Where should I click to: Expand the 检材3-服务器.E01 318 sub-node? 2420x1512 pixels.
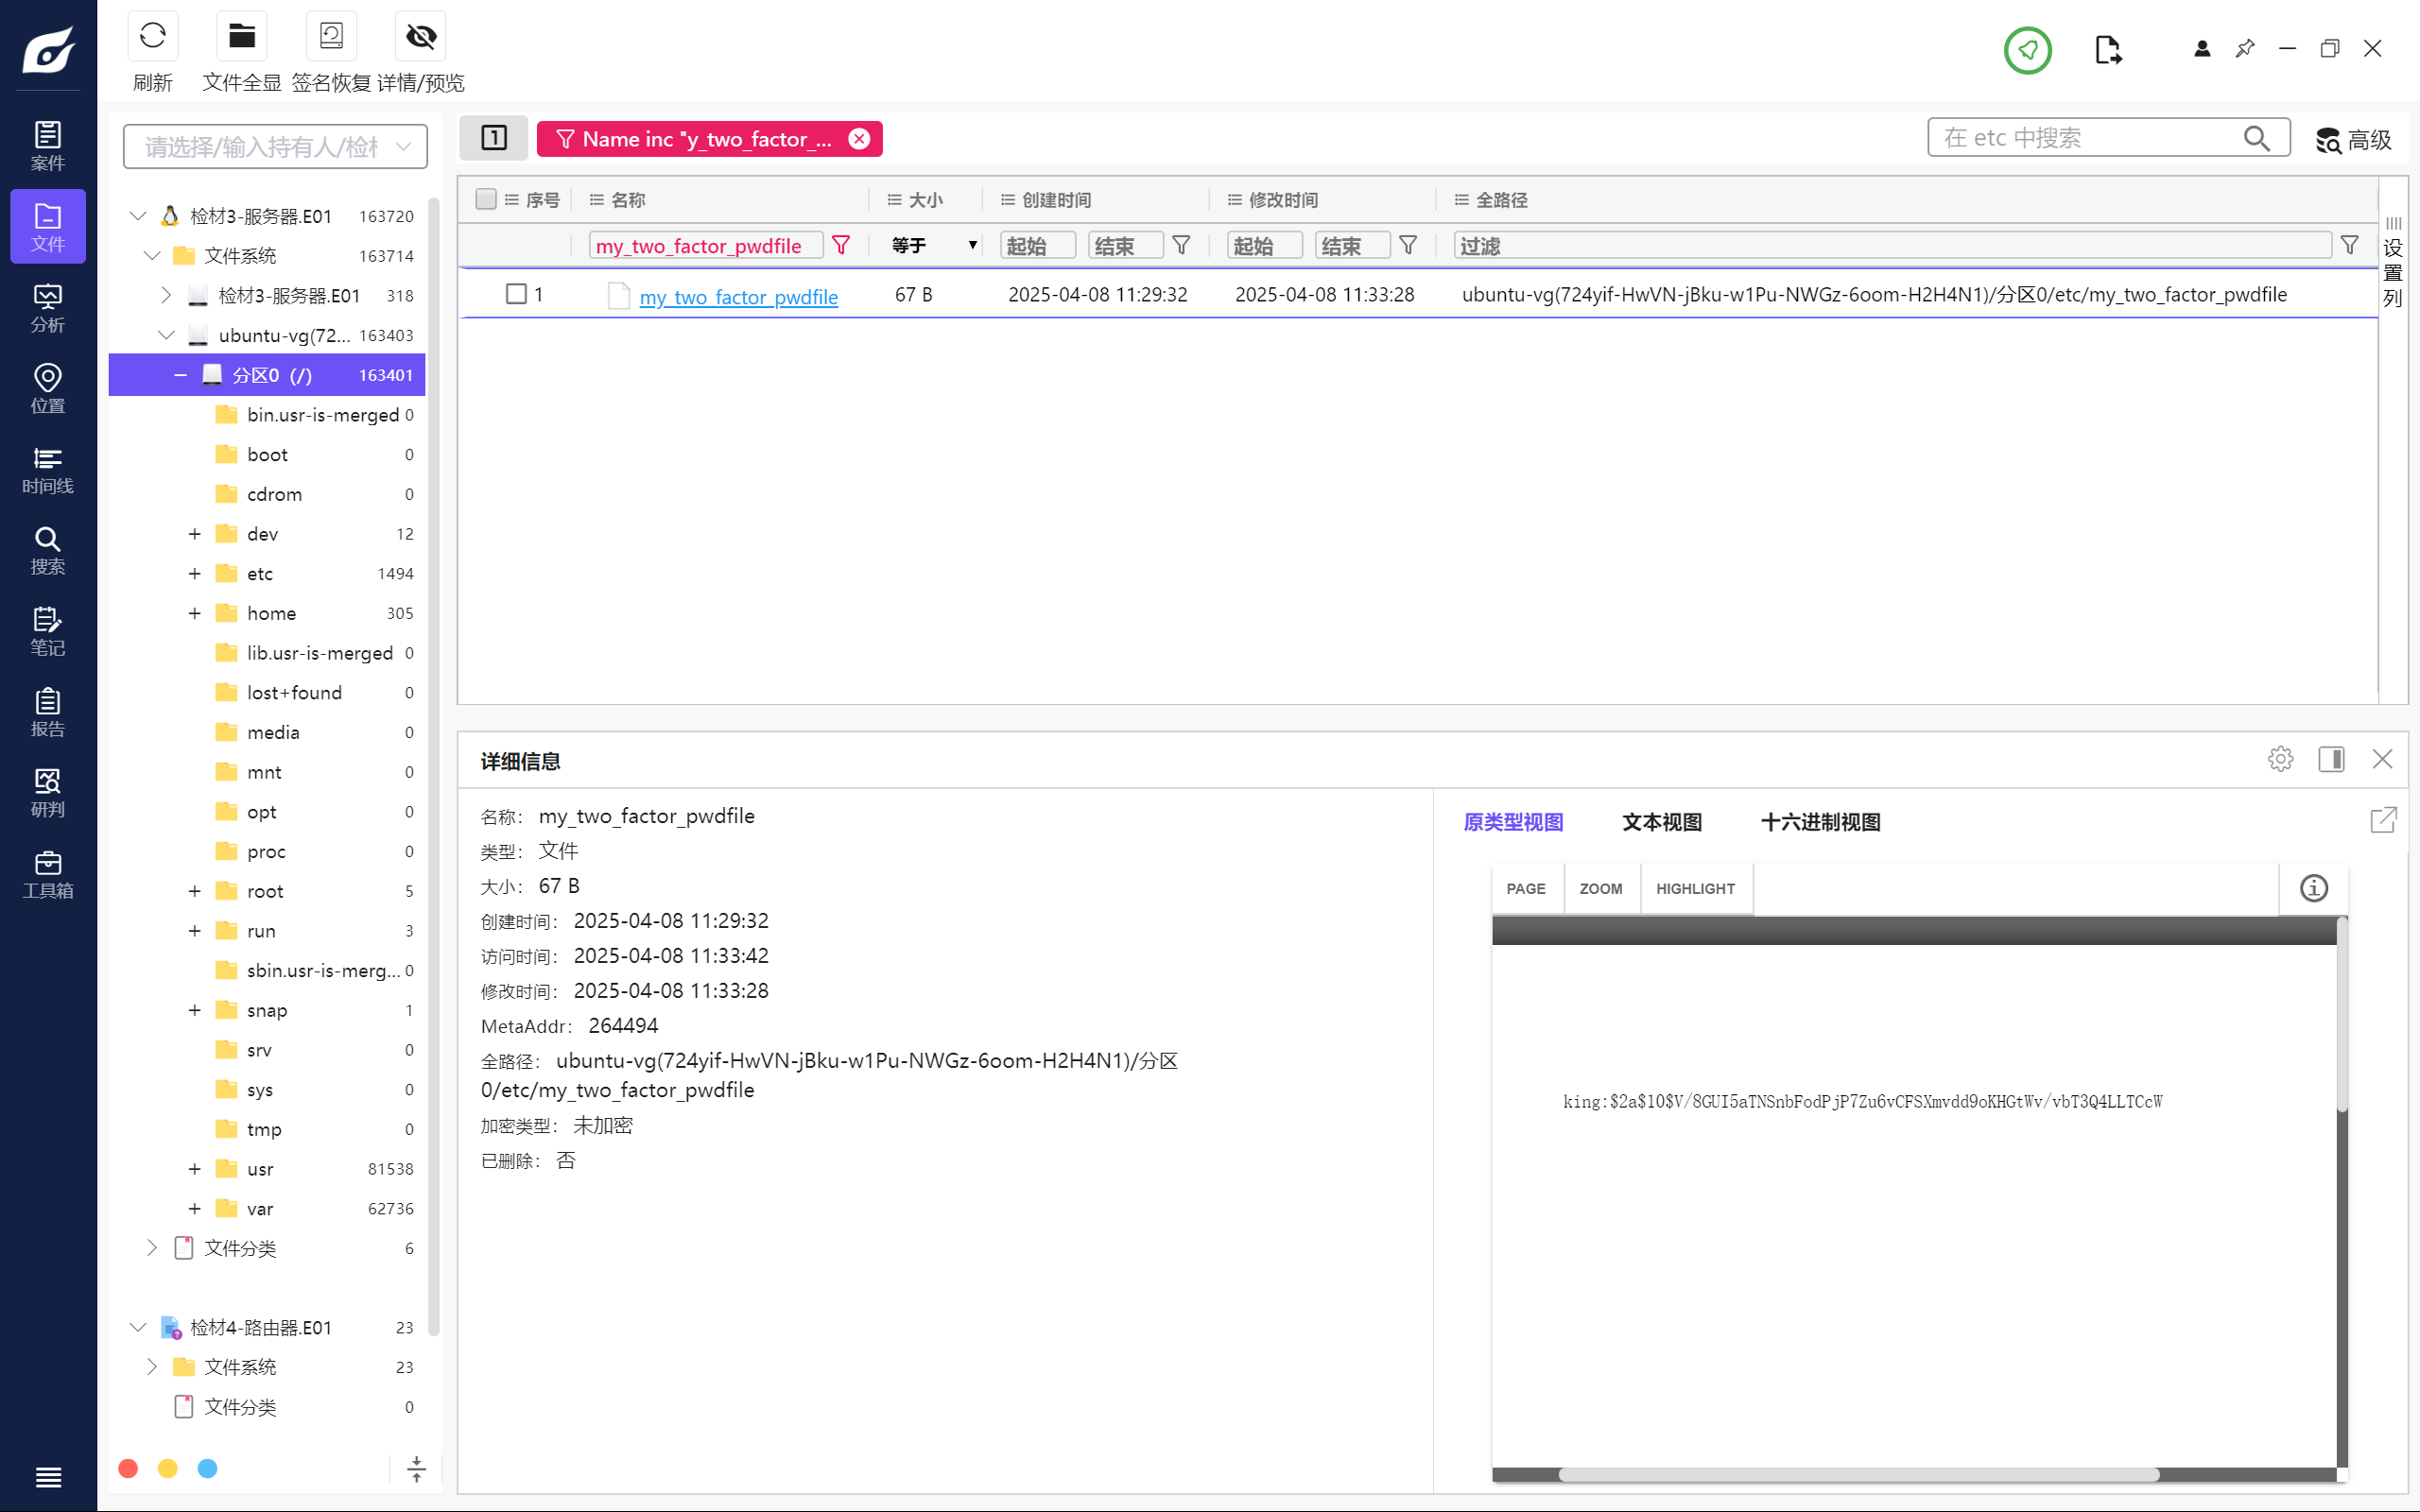[x=166, y=295]
